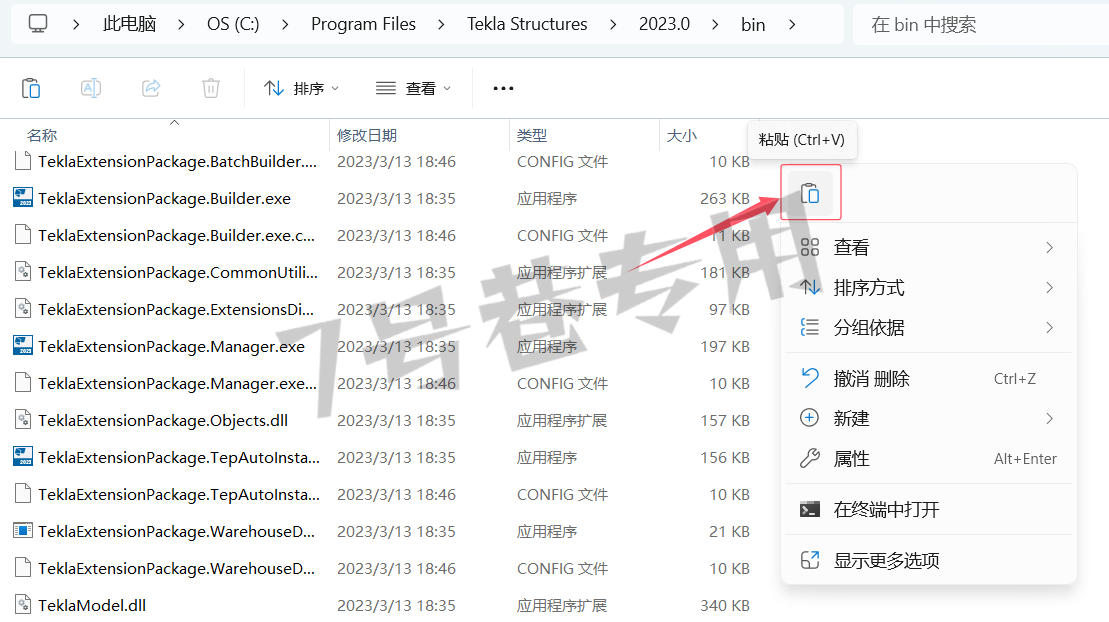The height and width of the screenshot is (622, 1109).
Task: Click the share icon in the toolbar
Action: coord(151,88)
